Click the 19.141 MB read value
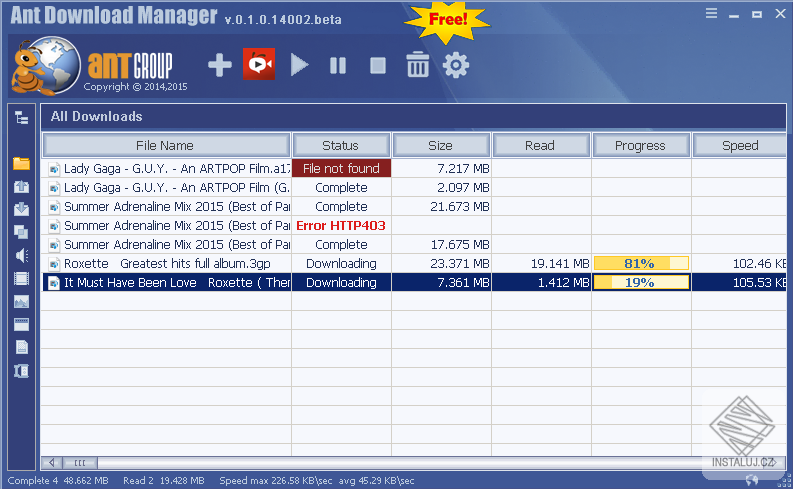The height and width of the screenshot is (489, 793). tap(560, 263)
